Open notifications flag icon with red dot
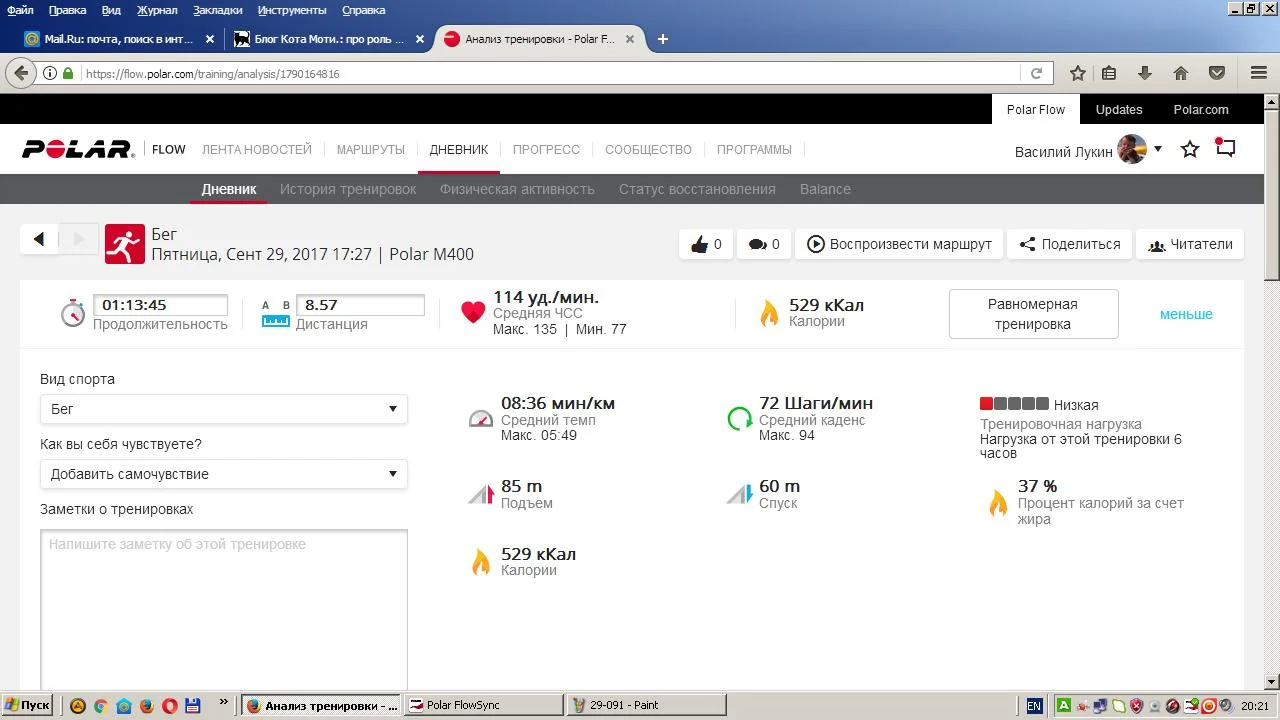Screen dimensions: 1280x720 [1226, 148]
